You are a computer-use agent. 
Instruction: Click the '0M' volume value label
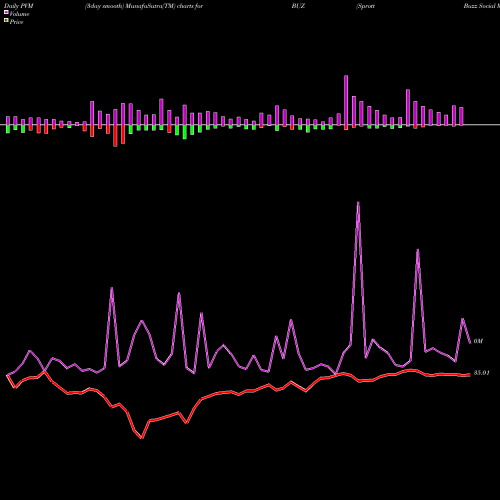point(478,341)
